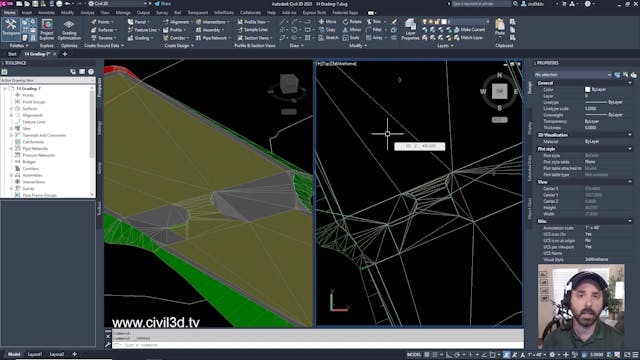The image size is (640, 360).
Task: Switch to the Start drawing tab
Action: coord(12,54)
